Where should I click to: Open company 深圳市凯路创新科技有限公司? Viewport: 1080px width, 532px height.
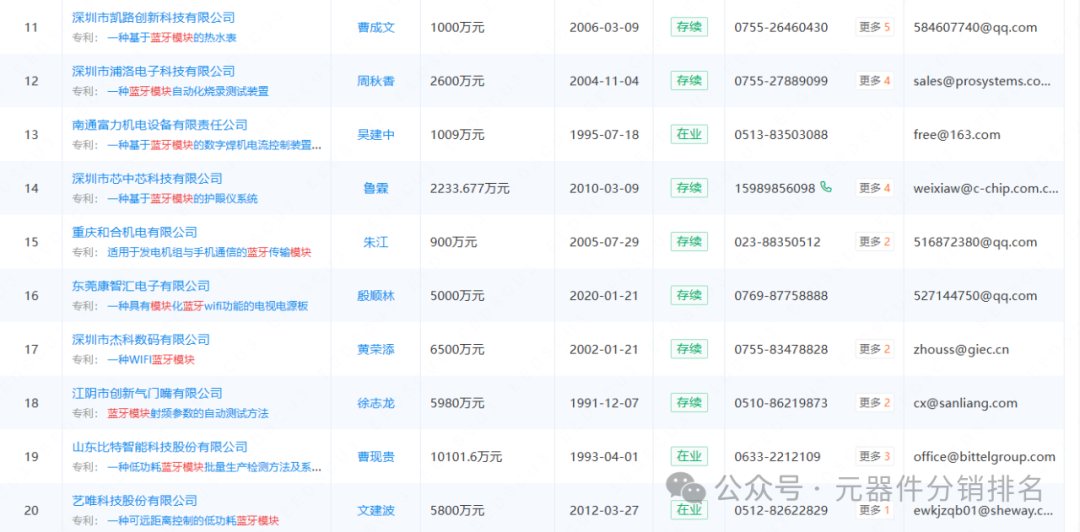coord(154,17)
